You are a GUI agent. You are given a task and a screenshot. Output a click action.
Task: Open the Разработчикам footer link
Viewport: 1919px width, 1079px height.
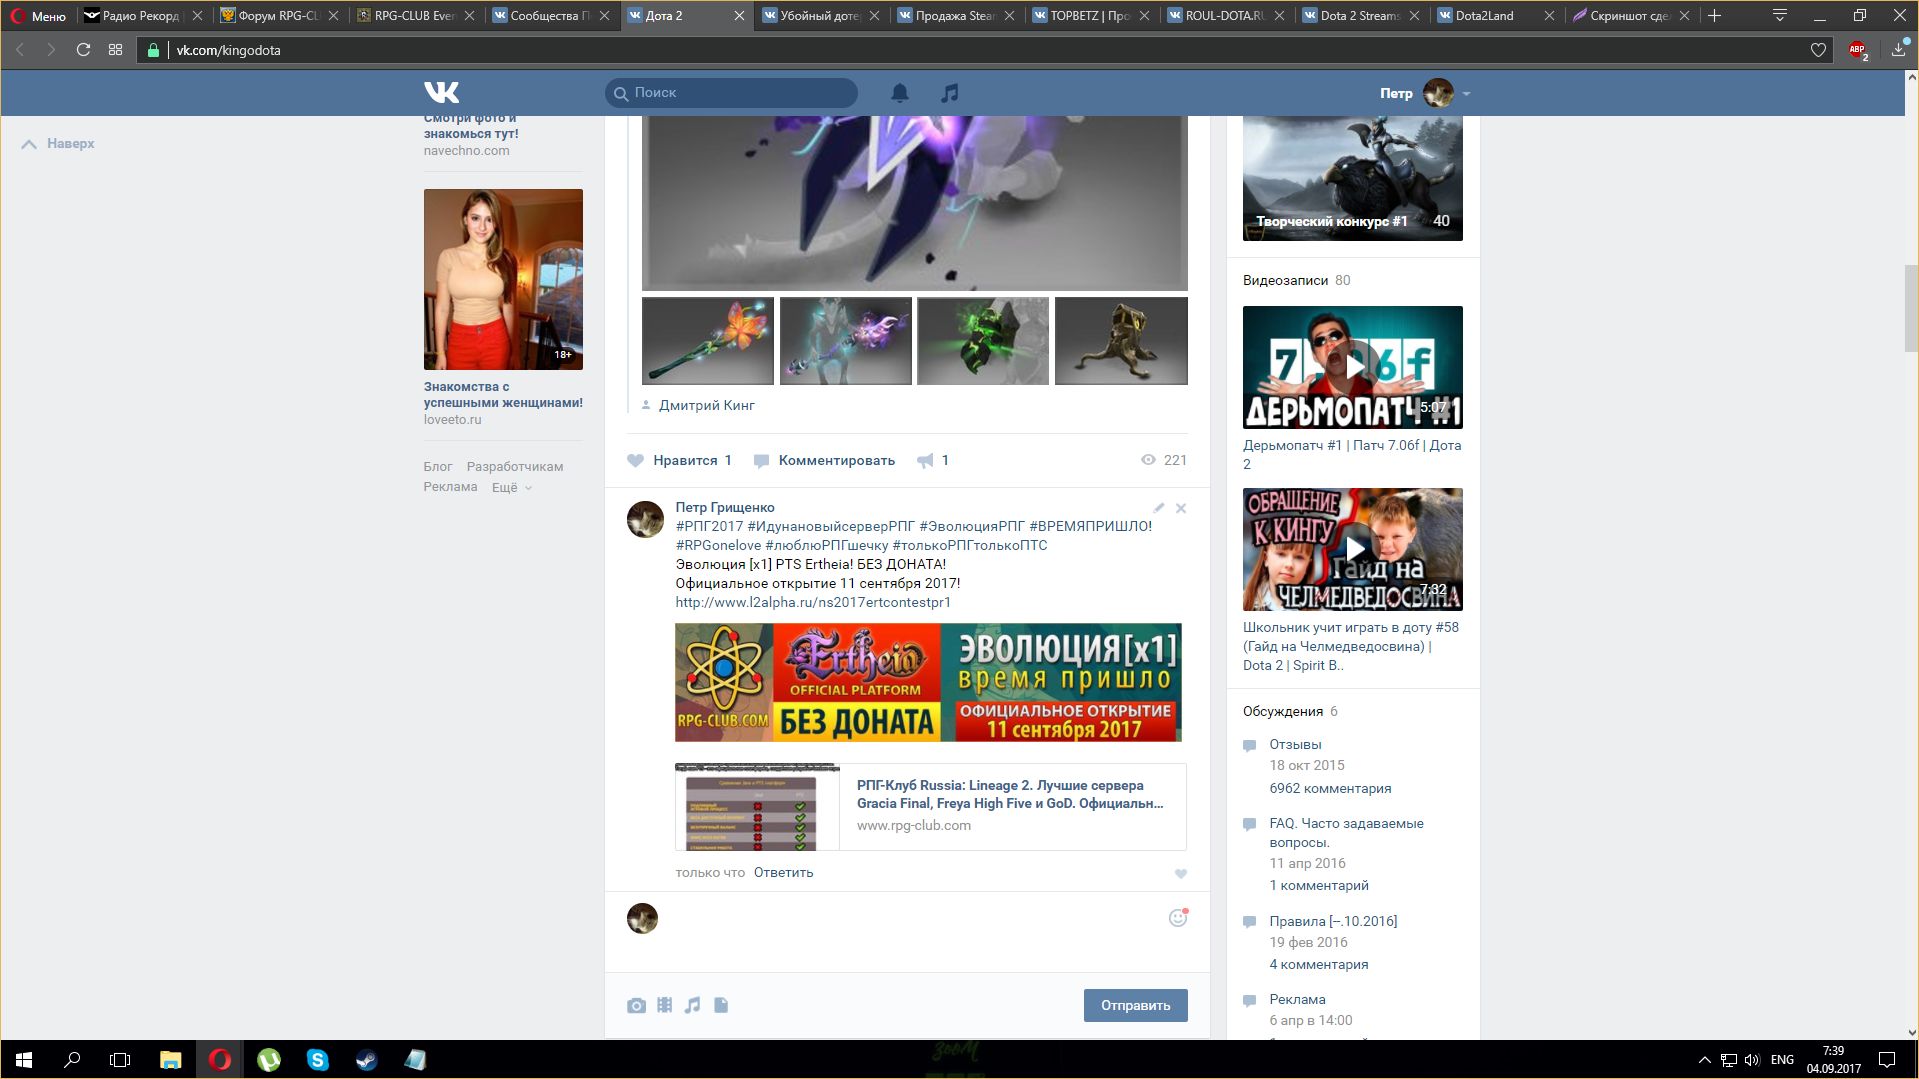click(x=514, y=466)
